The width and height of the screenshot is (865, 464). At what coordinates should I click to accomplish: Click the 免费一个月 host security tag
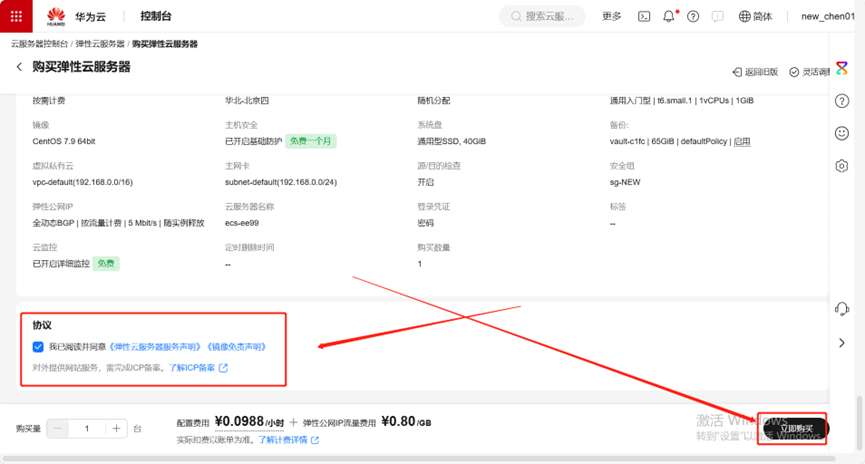click(311, 141)
